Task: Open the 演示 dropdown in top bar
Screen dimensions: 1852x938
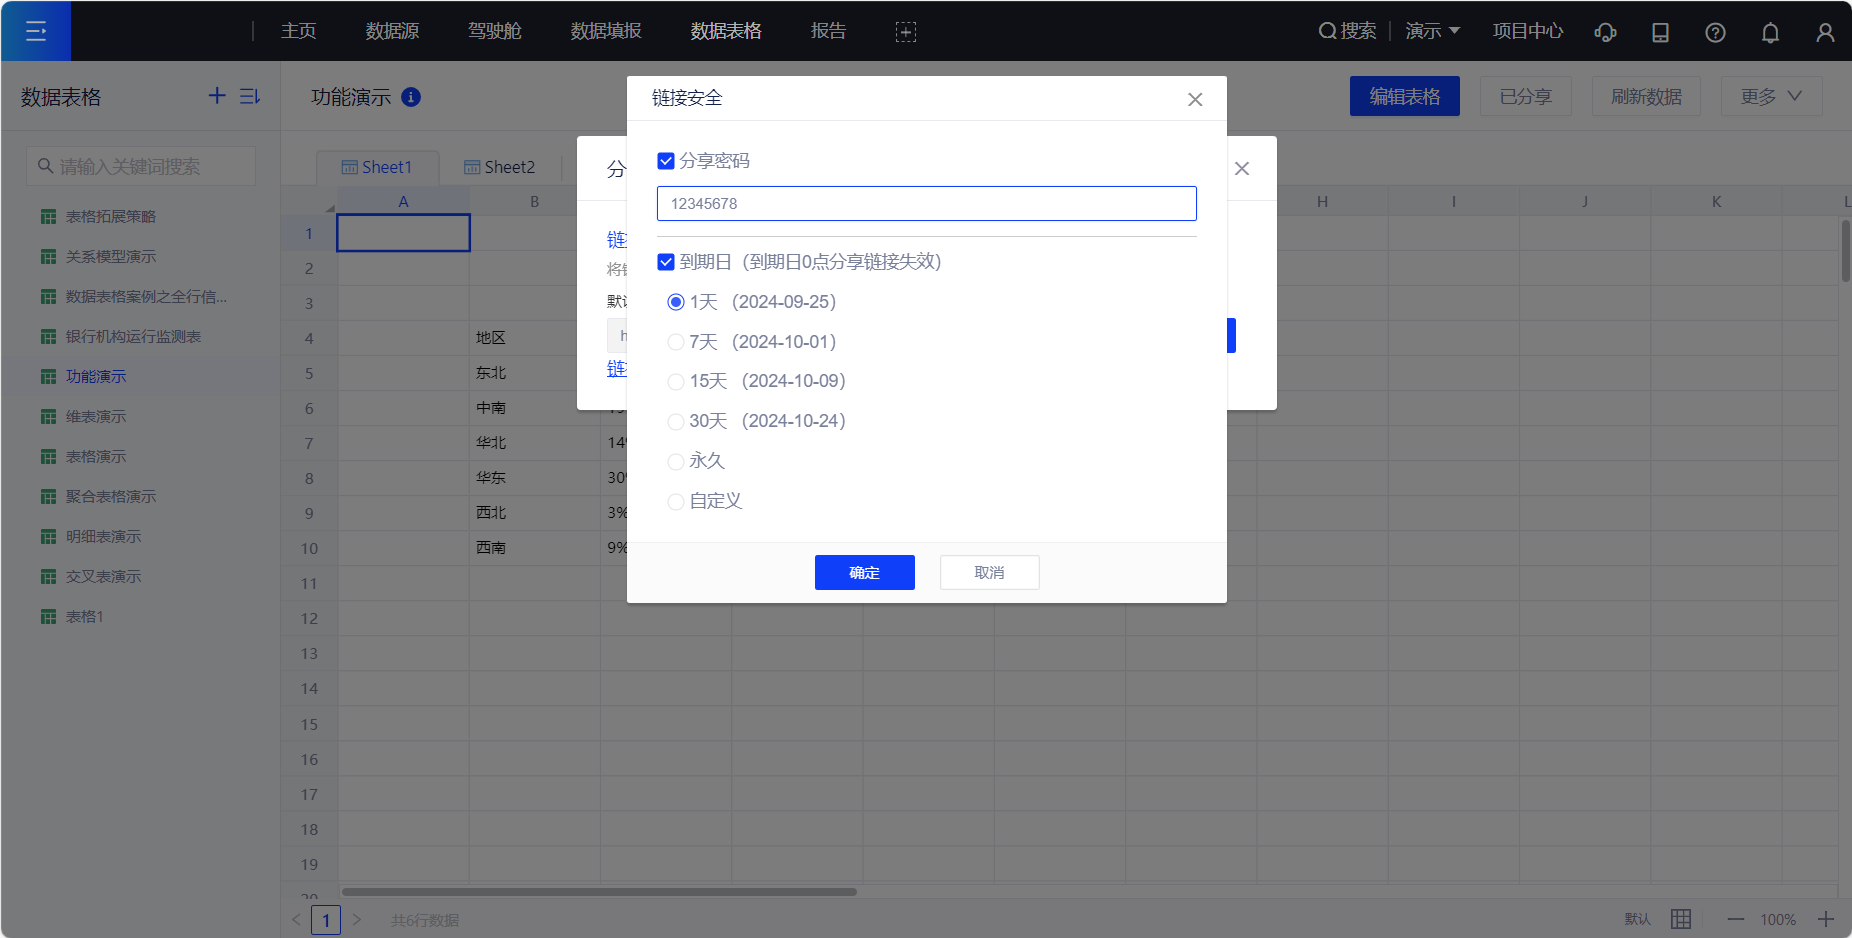Action: tap(1432, 31)
